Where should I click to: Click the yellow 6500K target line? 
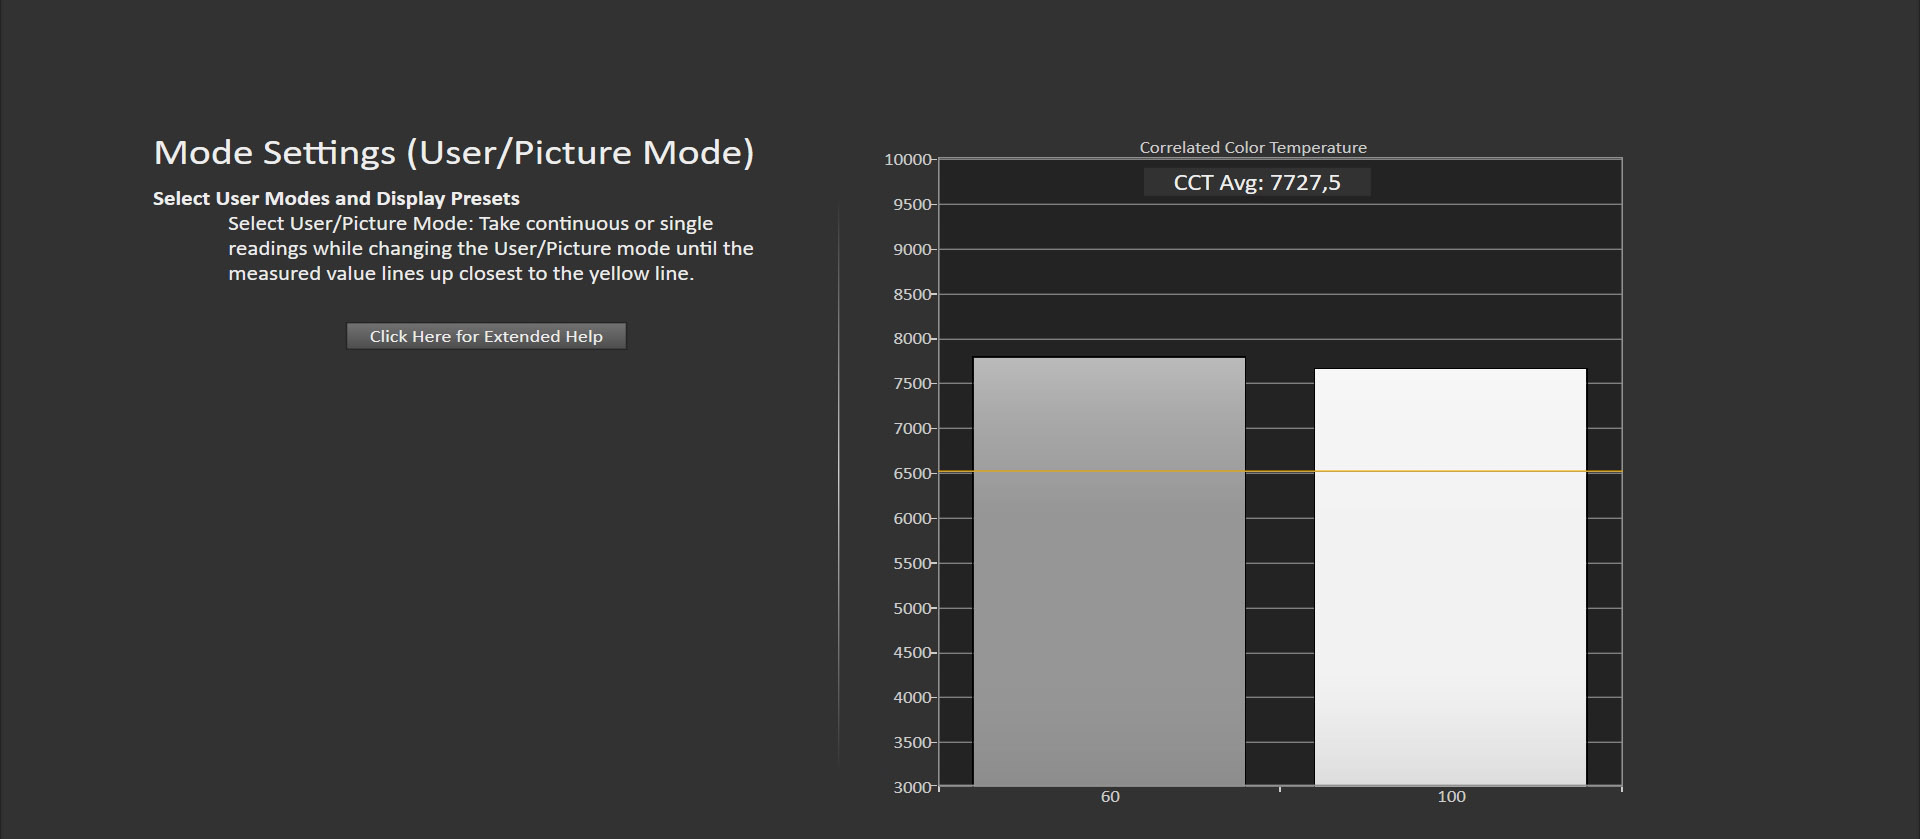point(1280,471)
